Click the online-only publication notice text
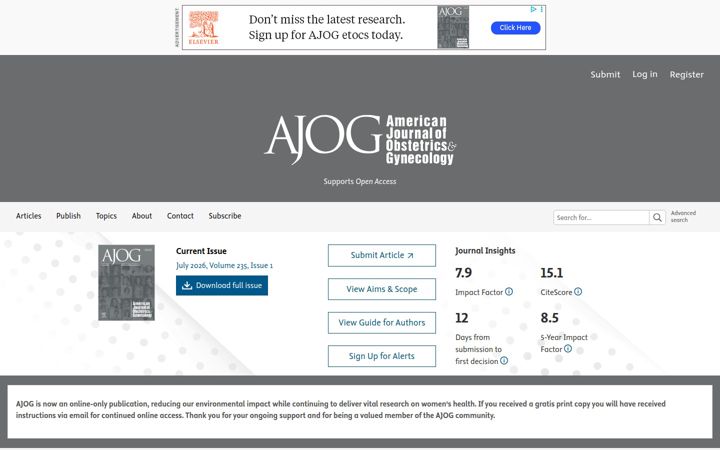This screenshot has height=450, width=720. (341, 410)
